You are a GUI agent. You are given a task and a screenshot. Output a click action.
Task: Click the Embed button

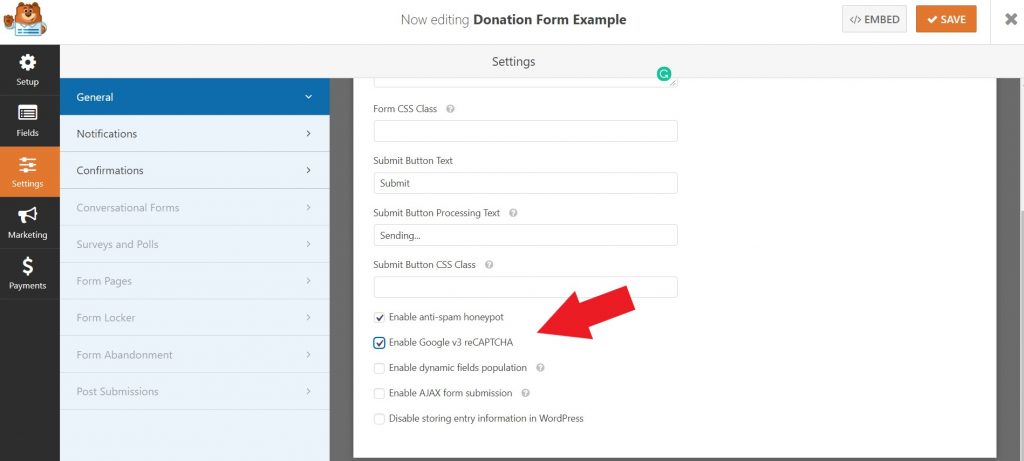pos(874,19)
